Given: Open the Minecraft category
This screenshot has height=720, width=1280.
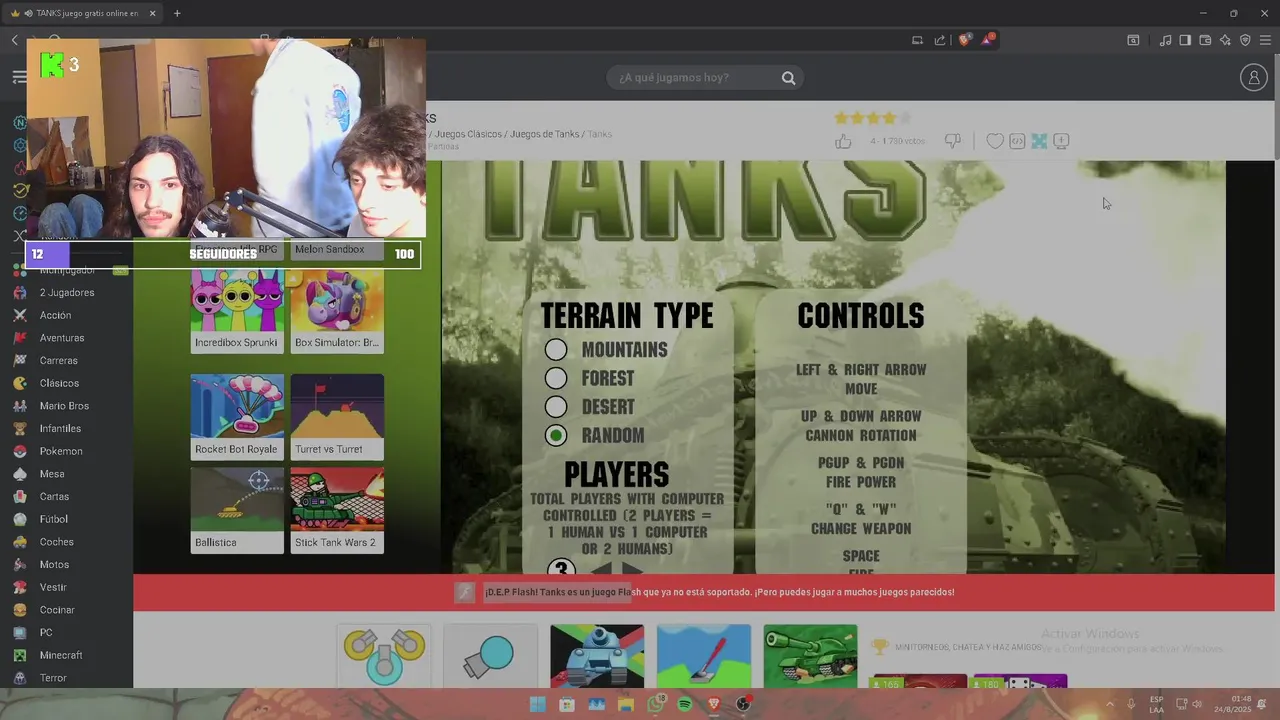Looking at the screenshot, I should [x=61, y=655].
